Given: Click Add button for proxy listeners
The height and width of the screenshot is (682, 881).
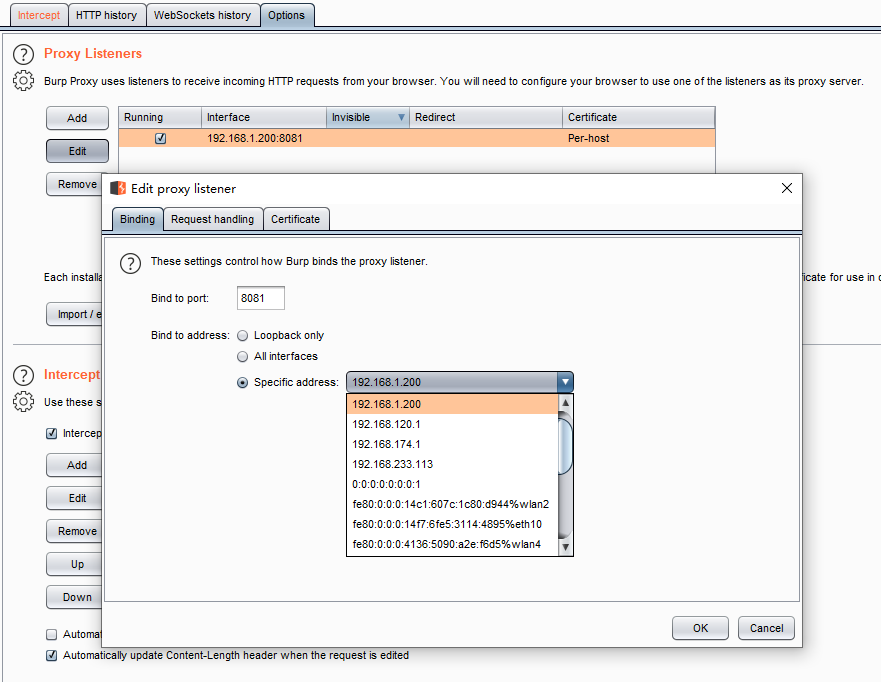Looking at the screenshot, I should coord(78,118).
